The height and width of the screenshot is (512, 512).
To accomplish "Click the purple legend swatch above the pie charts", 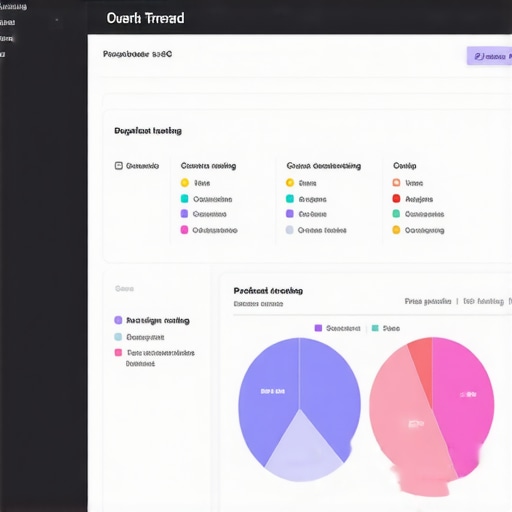I will pyautogui.click(x=318, y=328).
